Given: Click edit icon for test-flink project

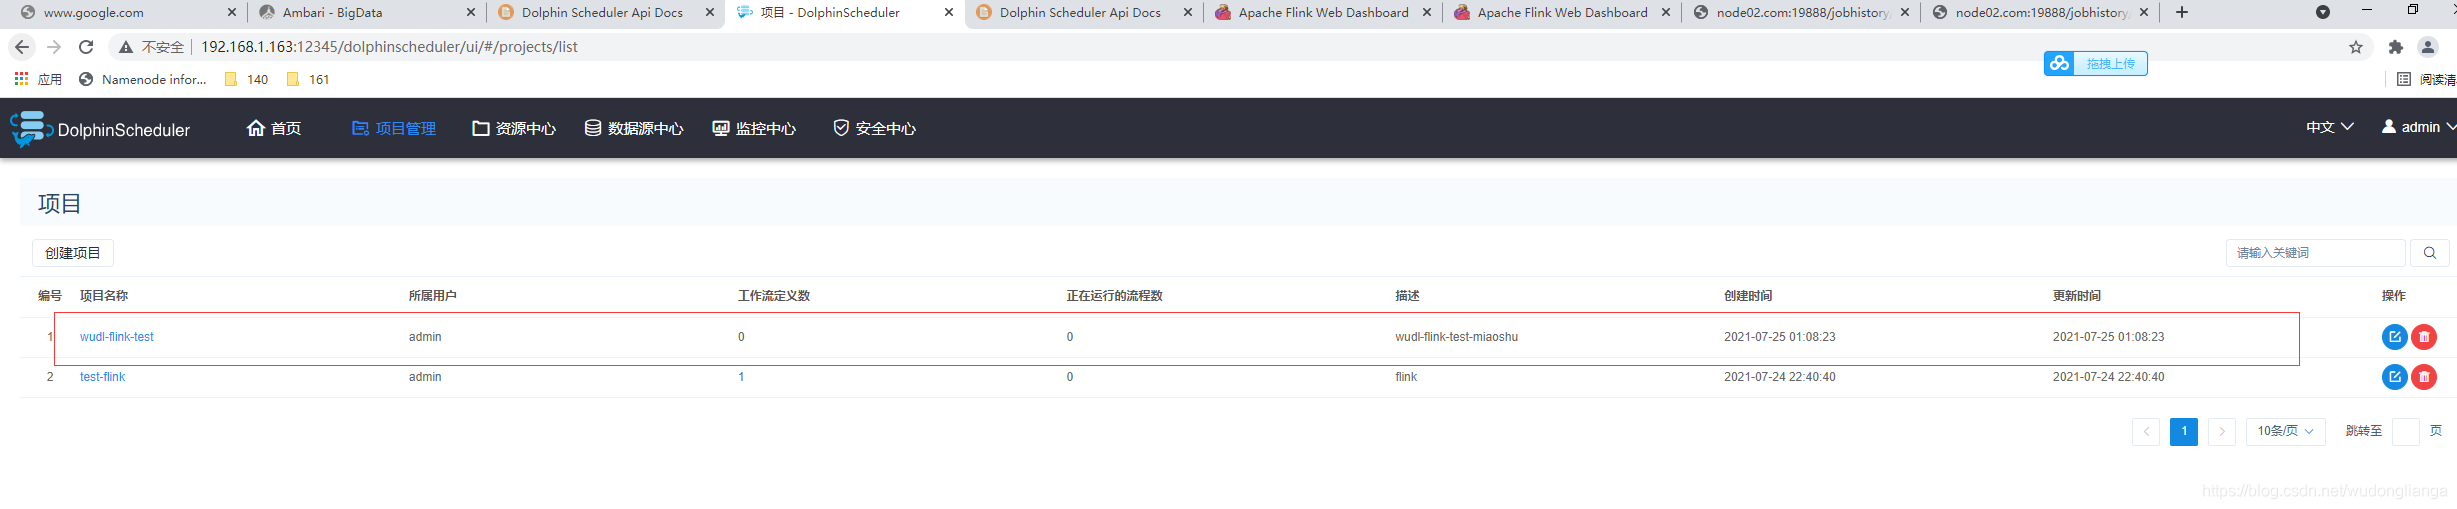Looking at the screenshot, I should pos(2394,377).
